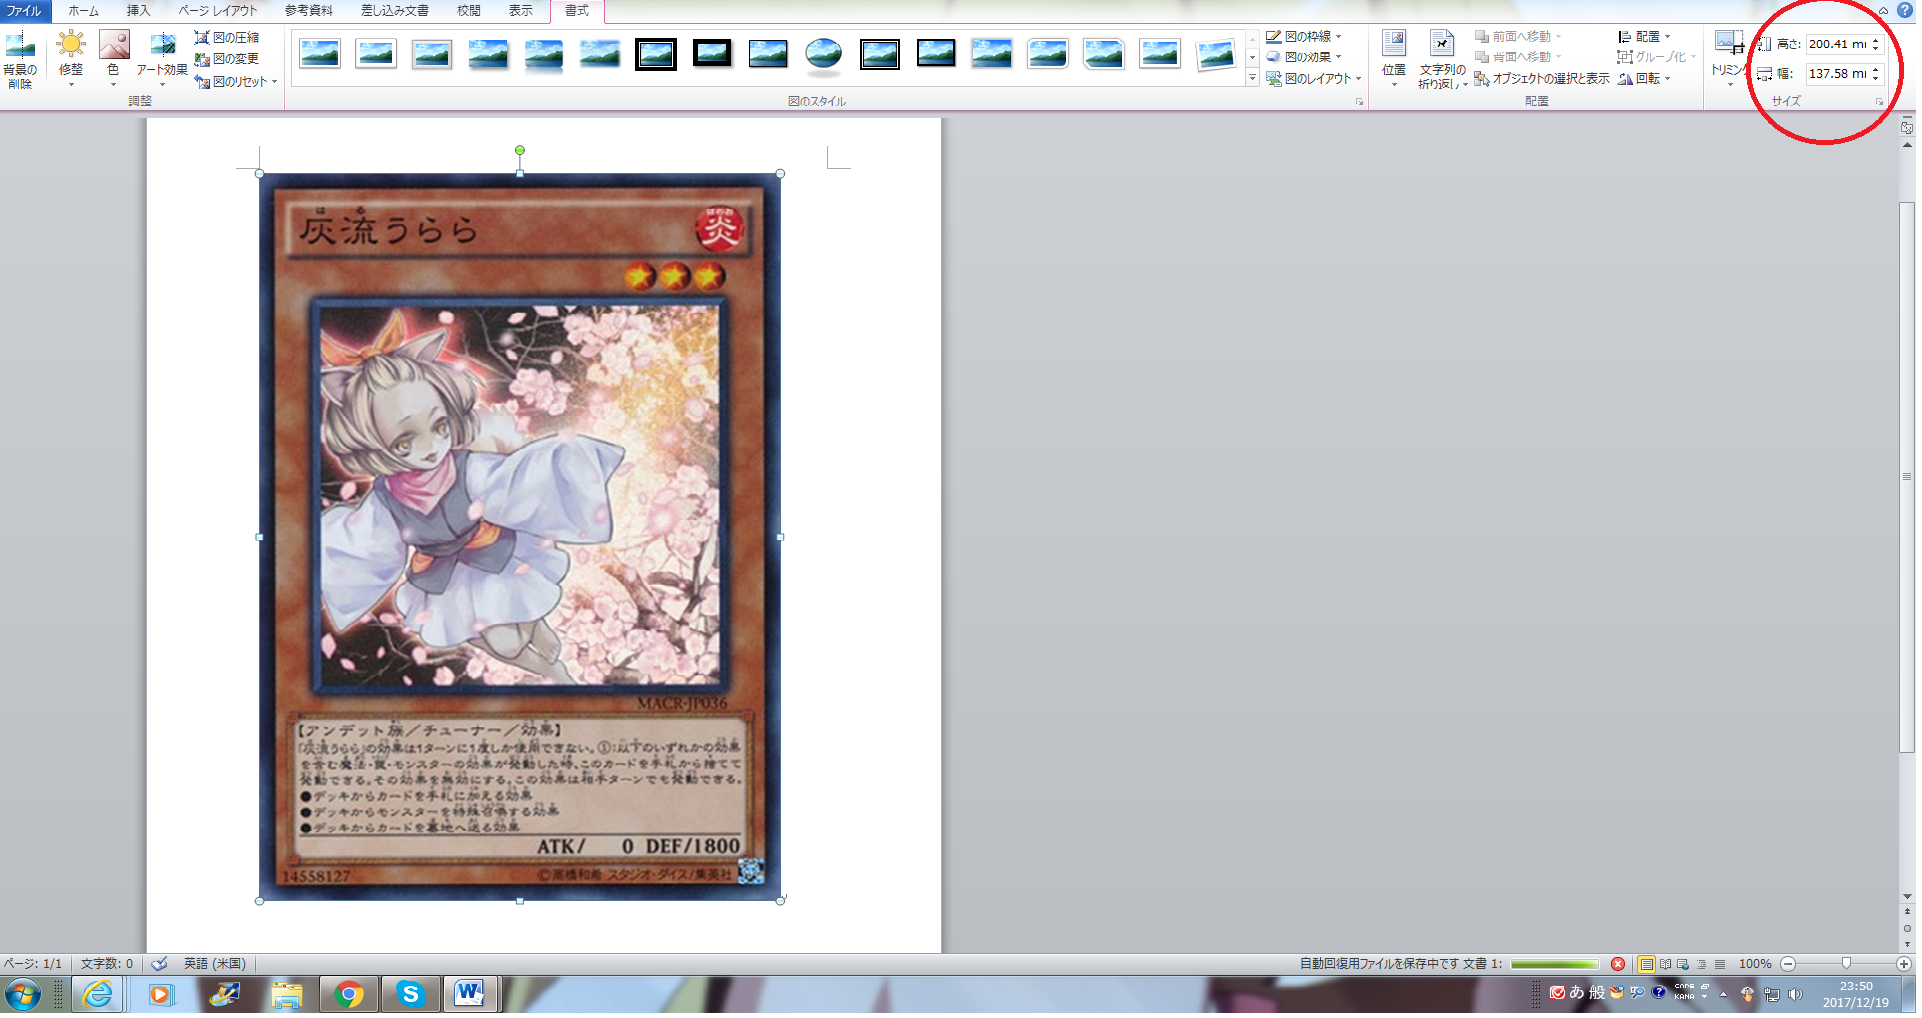Switch to the Insert (挿入) tab
This screenshot has height=1018, width=1922.
pyautogui.click(x=138, y=11)
